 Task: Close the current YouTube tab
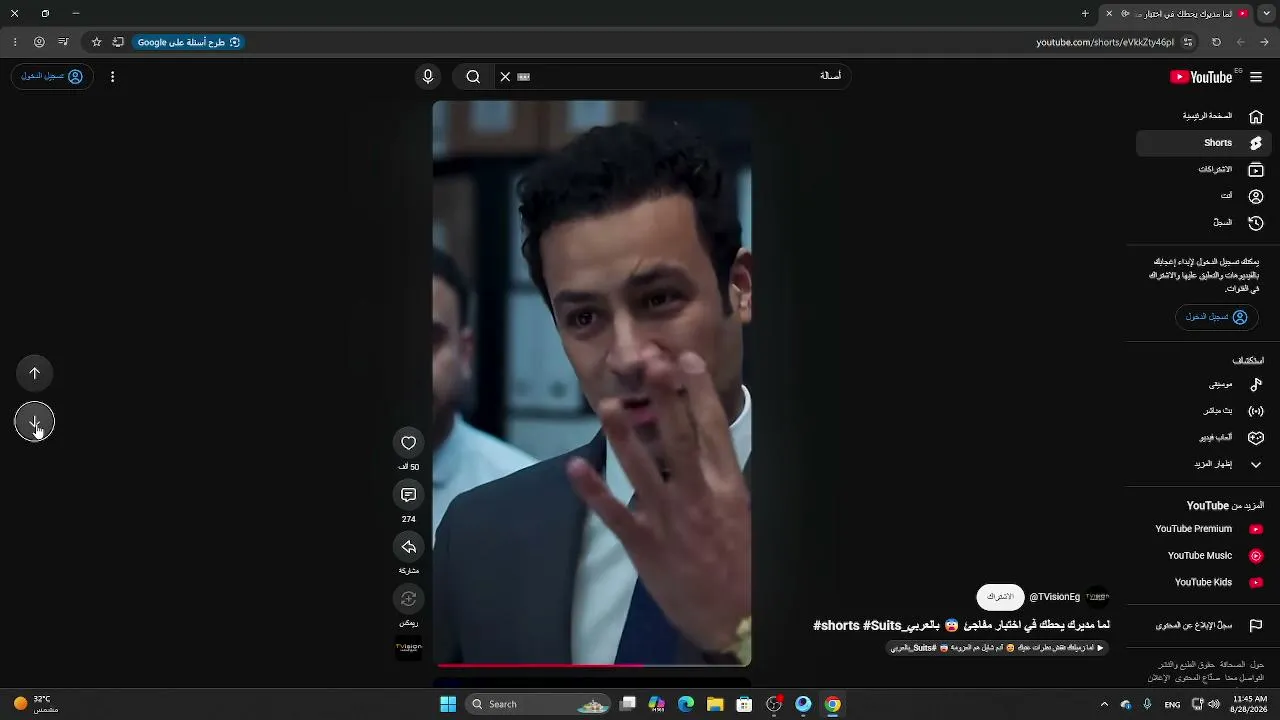coord(1109,13)
